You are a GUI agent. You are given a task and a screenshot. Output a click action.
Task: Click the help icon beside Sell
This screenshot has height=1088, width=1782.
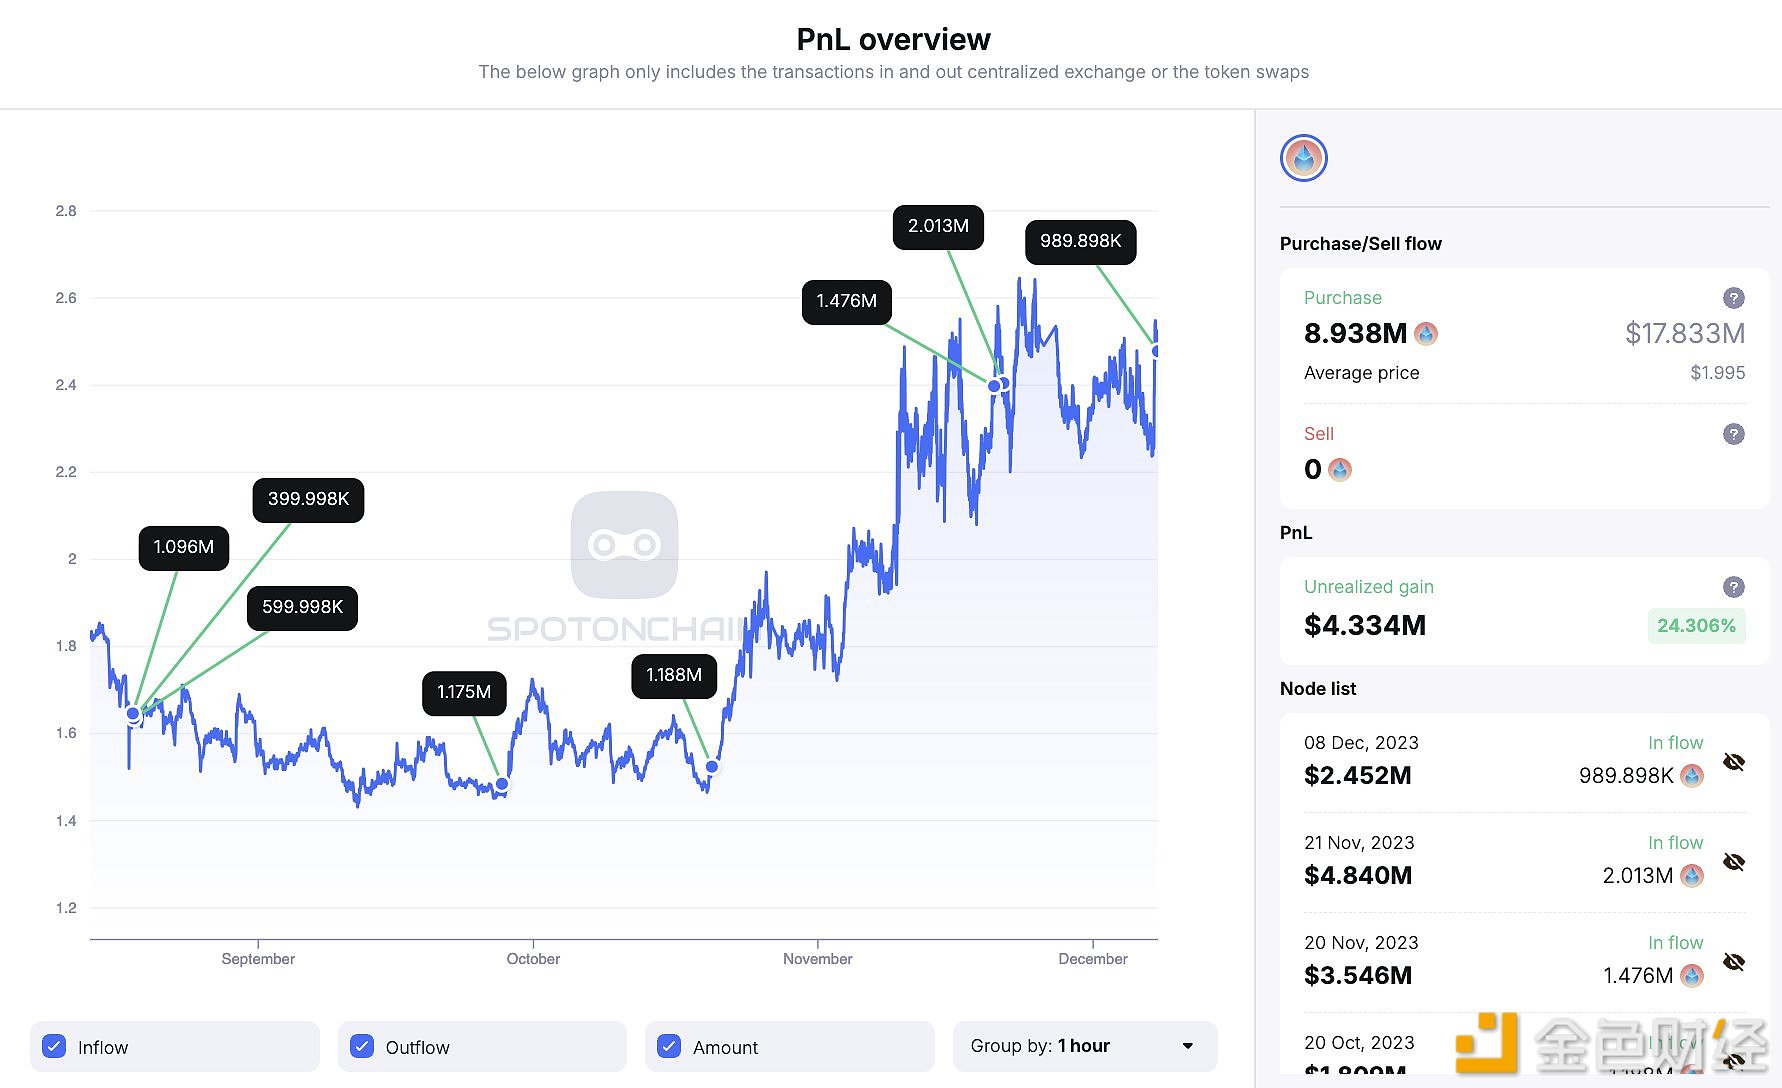click(1734, 434)
